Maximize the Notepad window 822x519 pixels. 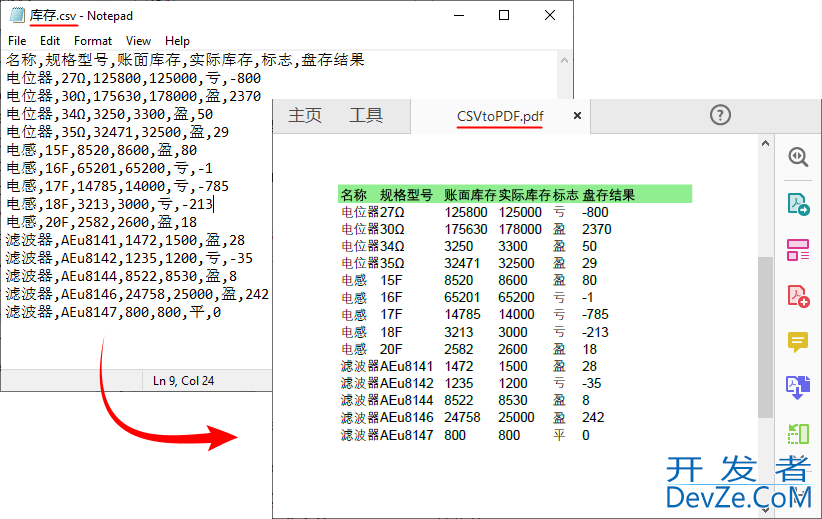pos(504,15)
